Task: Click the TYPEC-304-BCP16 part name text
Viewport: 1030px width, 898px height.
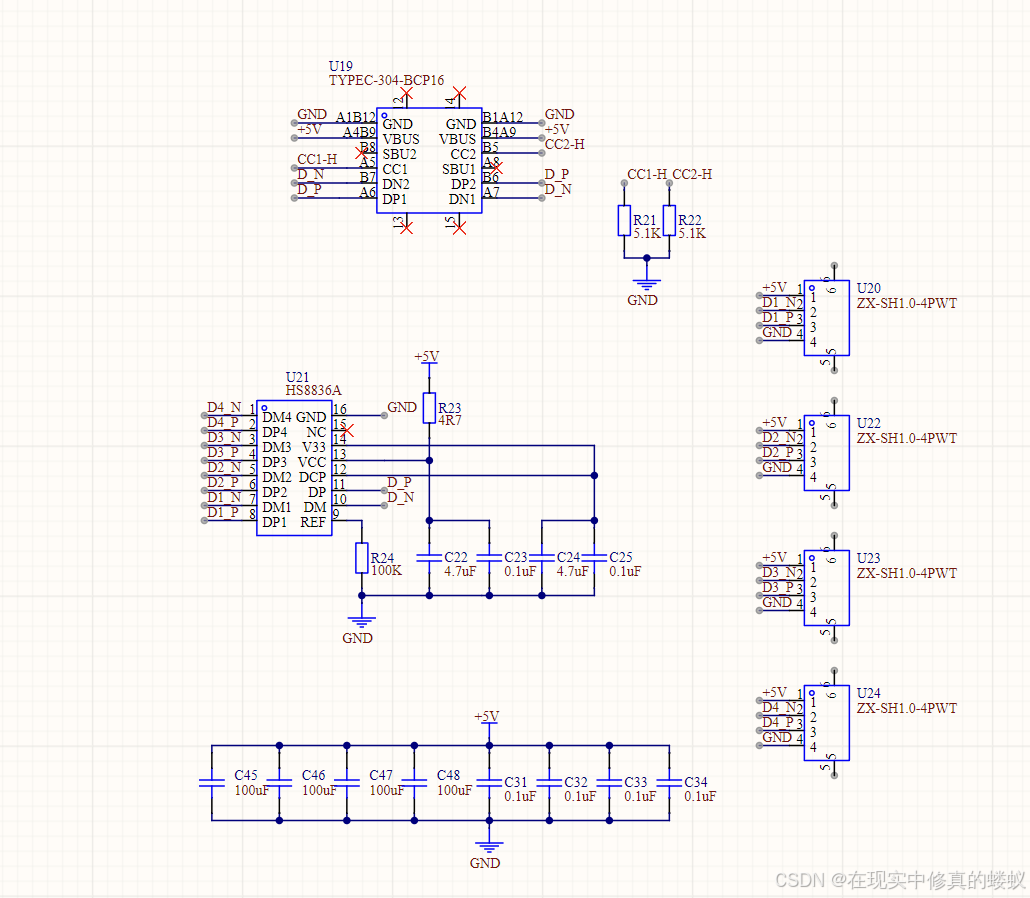Action: click(x=386, y=80)
